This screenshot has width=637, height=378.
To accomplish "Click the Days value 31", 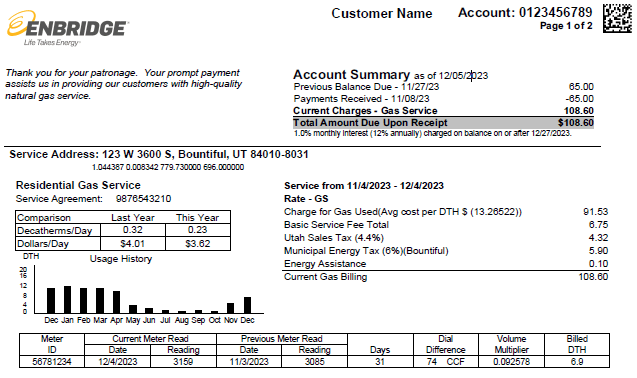I will (380, 362).
